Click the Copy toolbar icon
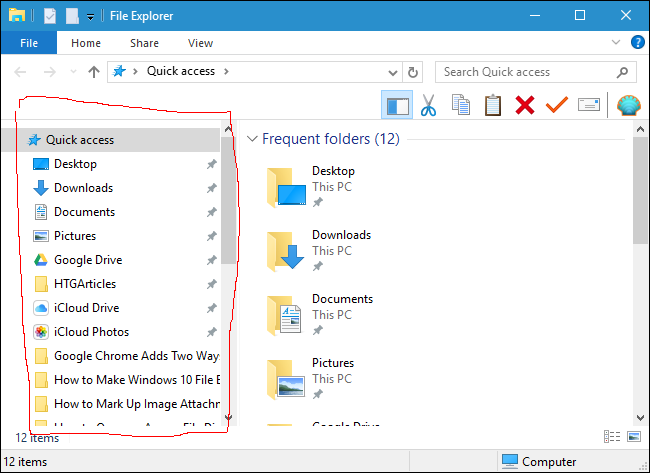This screenshot has width=650, height=473. (461, 105)
